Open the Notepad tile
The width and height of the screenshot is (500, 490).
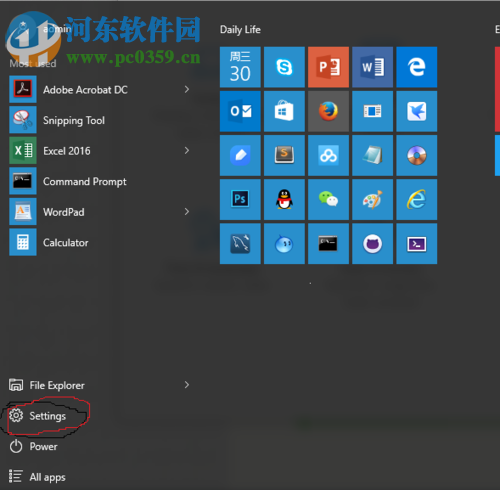point(372,155)
